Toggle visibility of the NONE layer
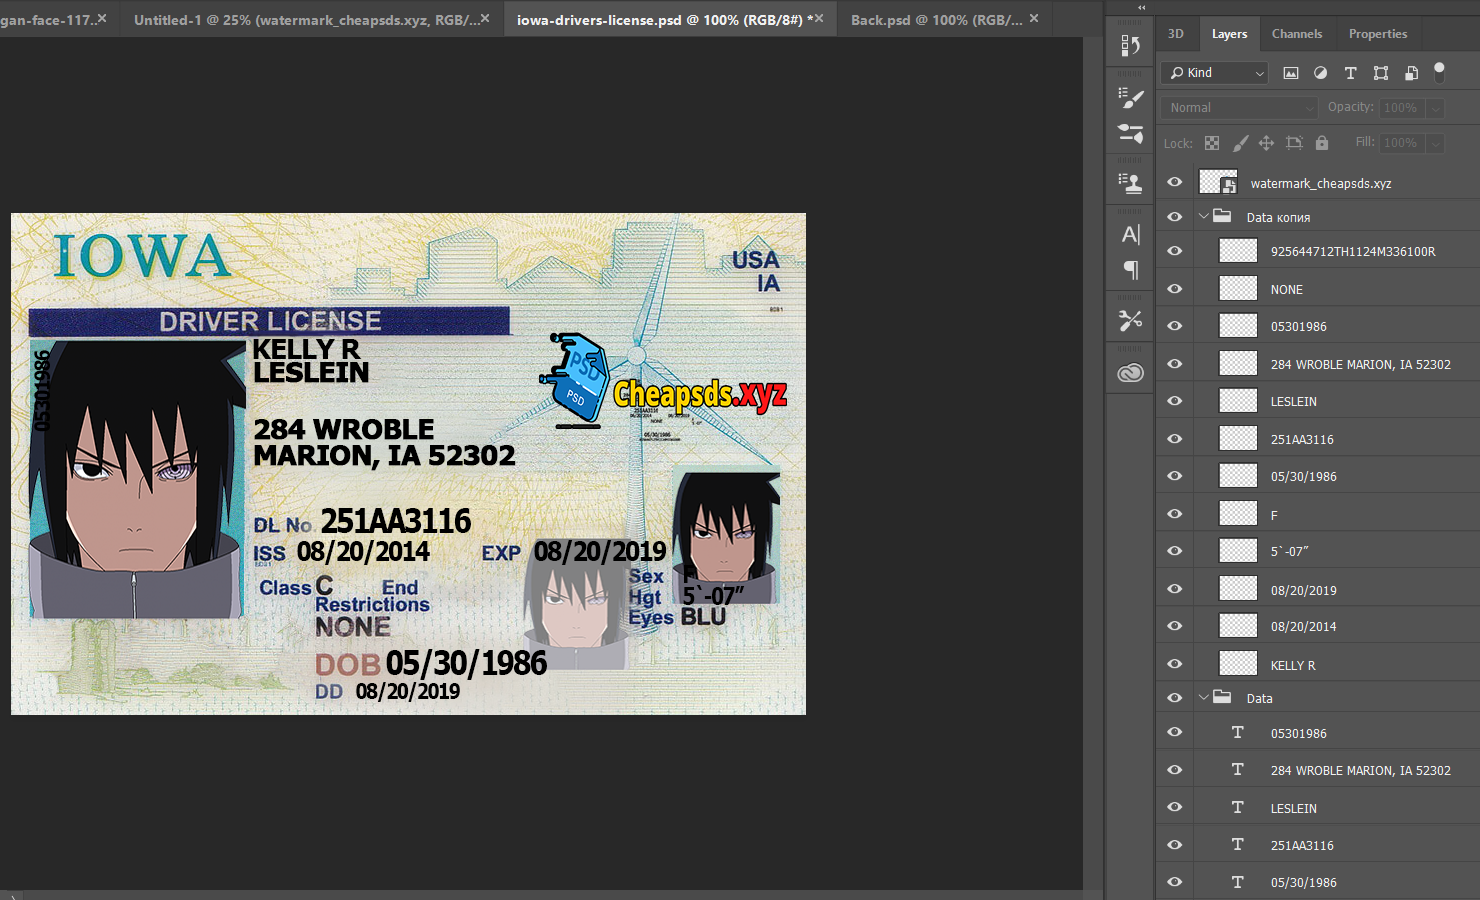This screenshot has height=900, width=1480. (x=1175, y=289)
